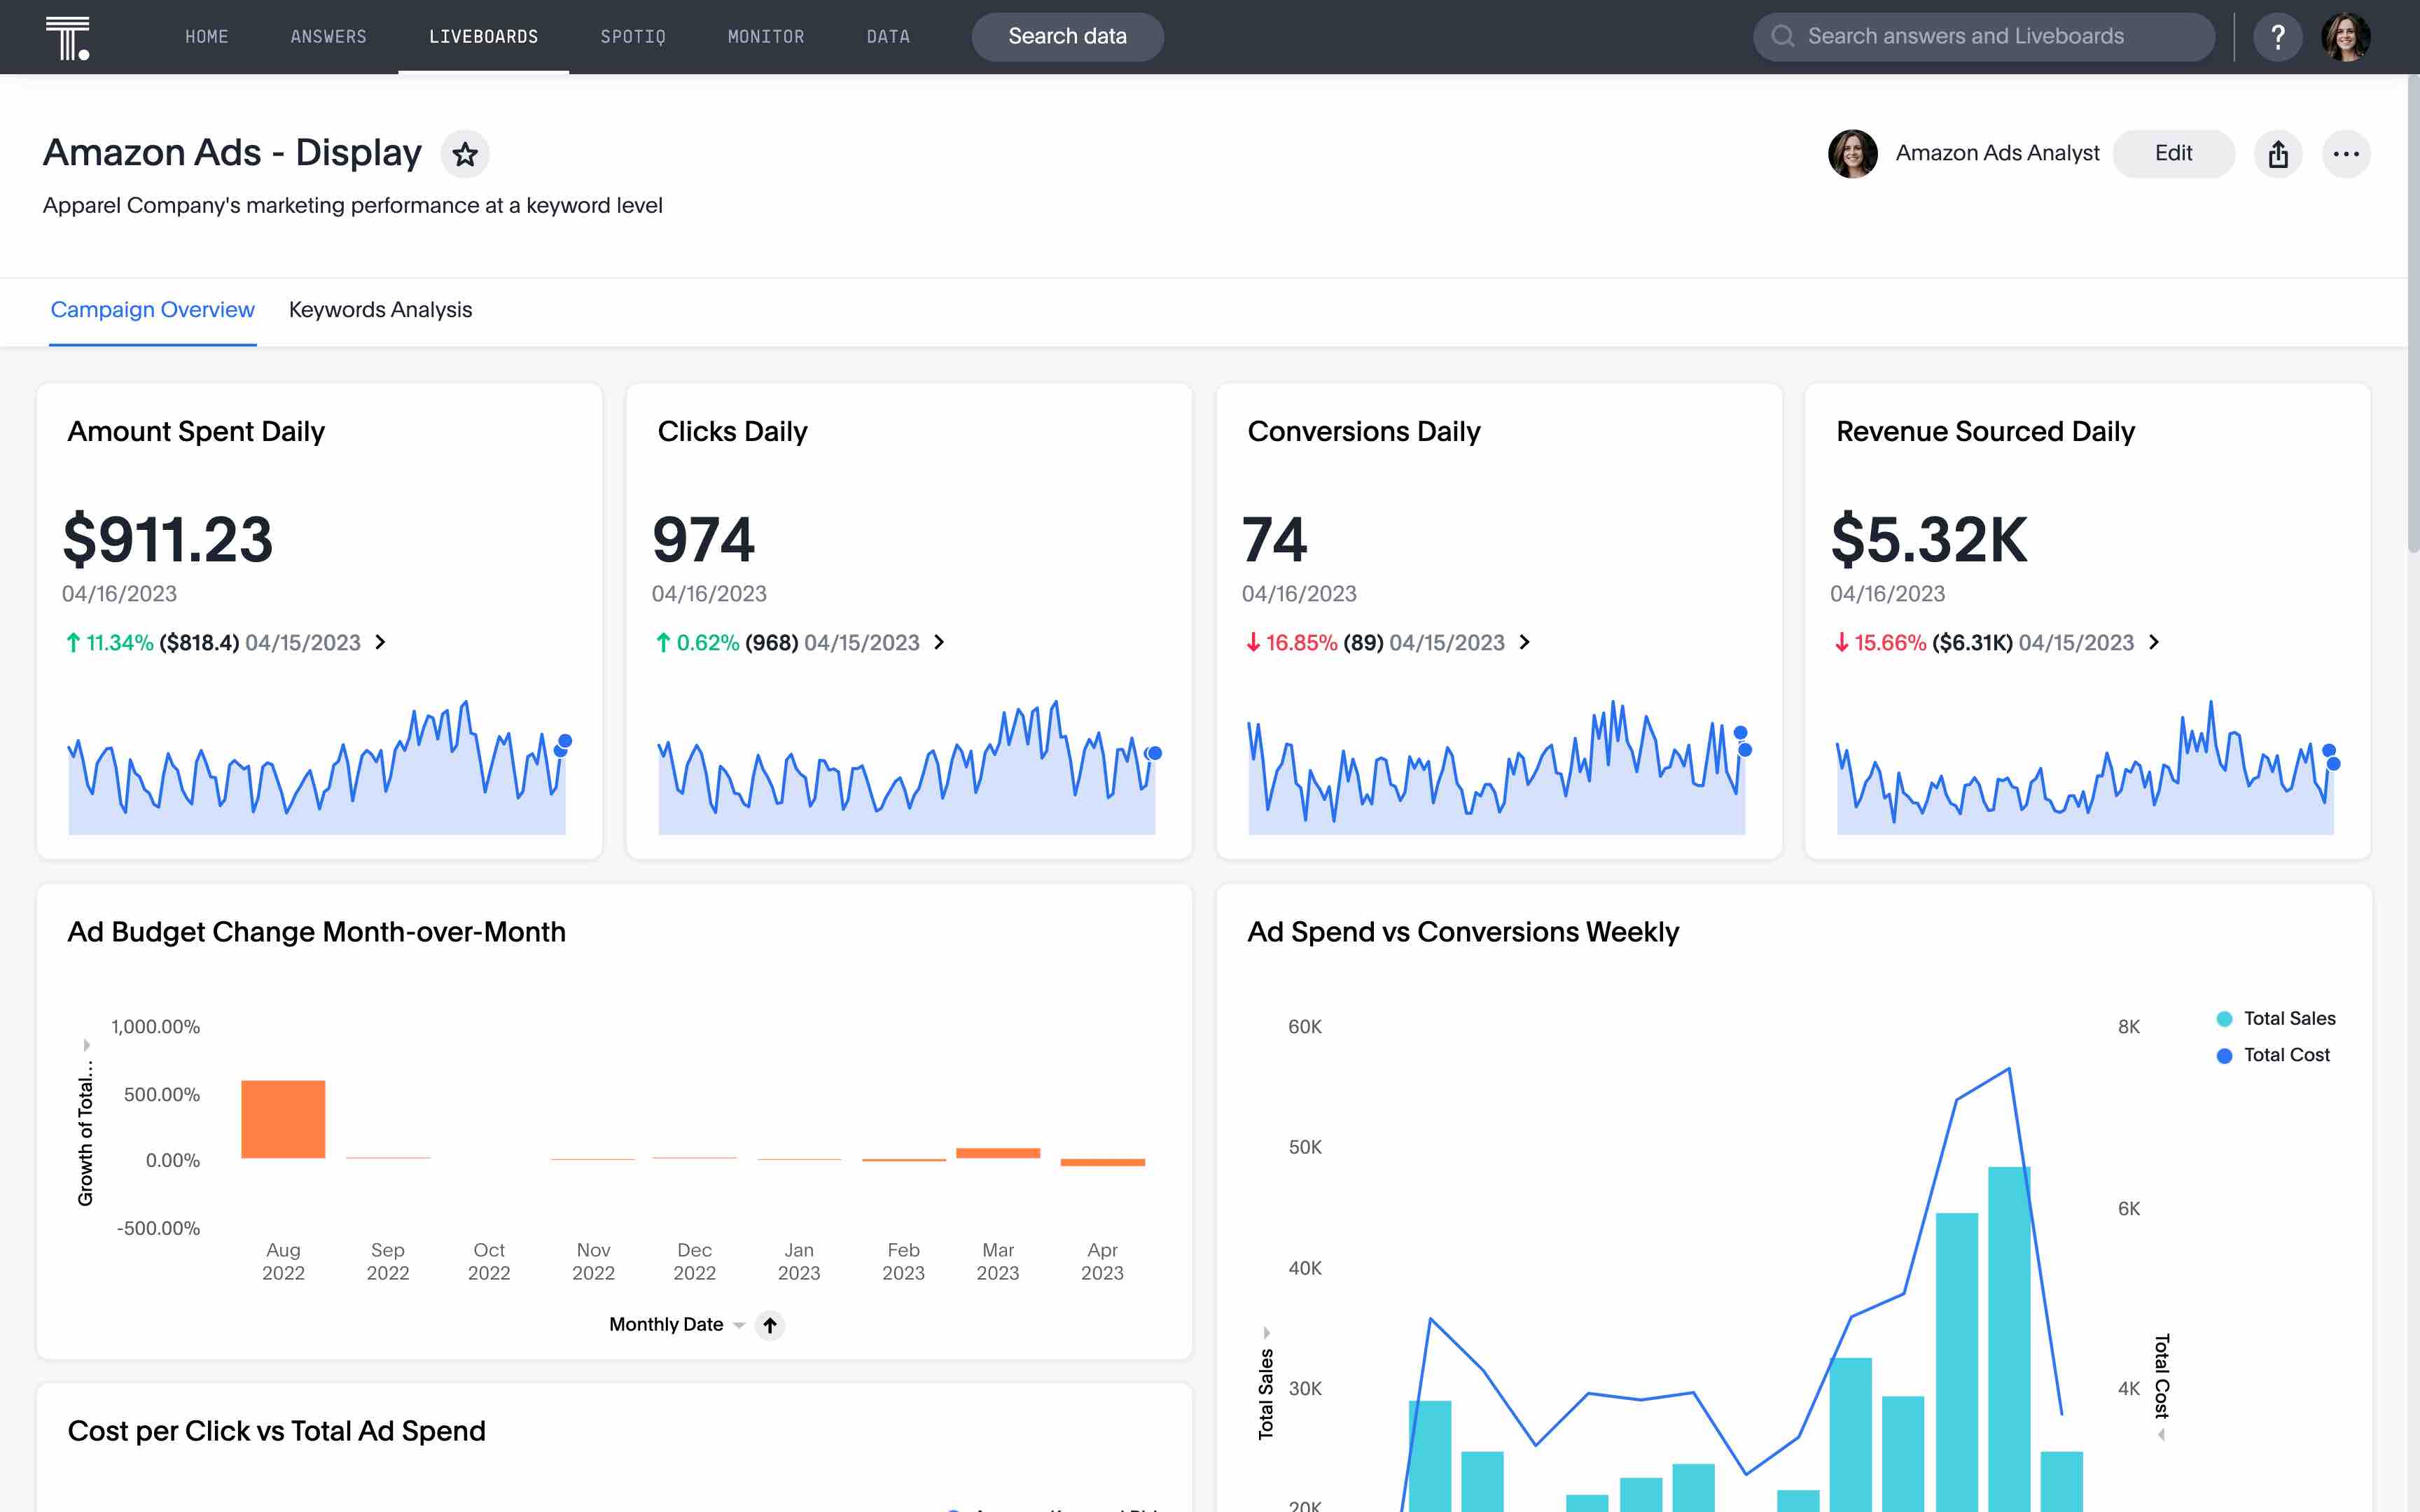Image resolution: width=2420 pixels, height=1512 pixels.
Task: Click the tallest teal bar in weekly chart
Action: (x=2009, y=1339)
